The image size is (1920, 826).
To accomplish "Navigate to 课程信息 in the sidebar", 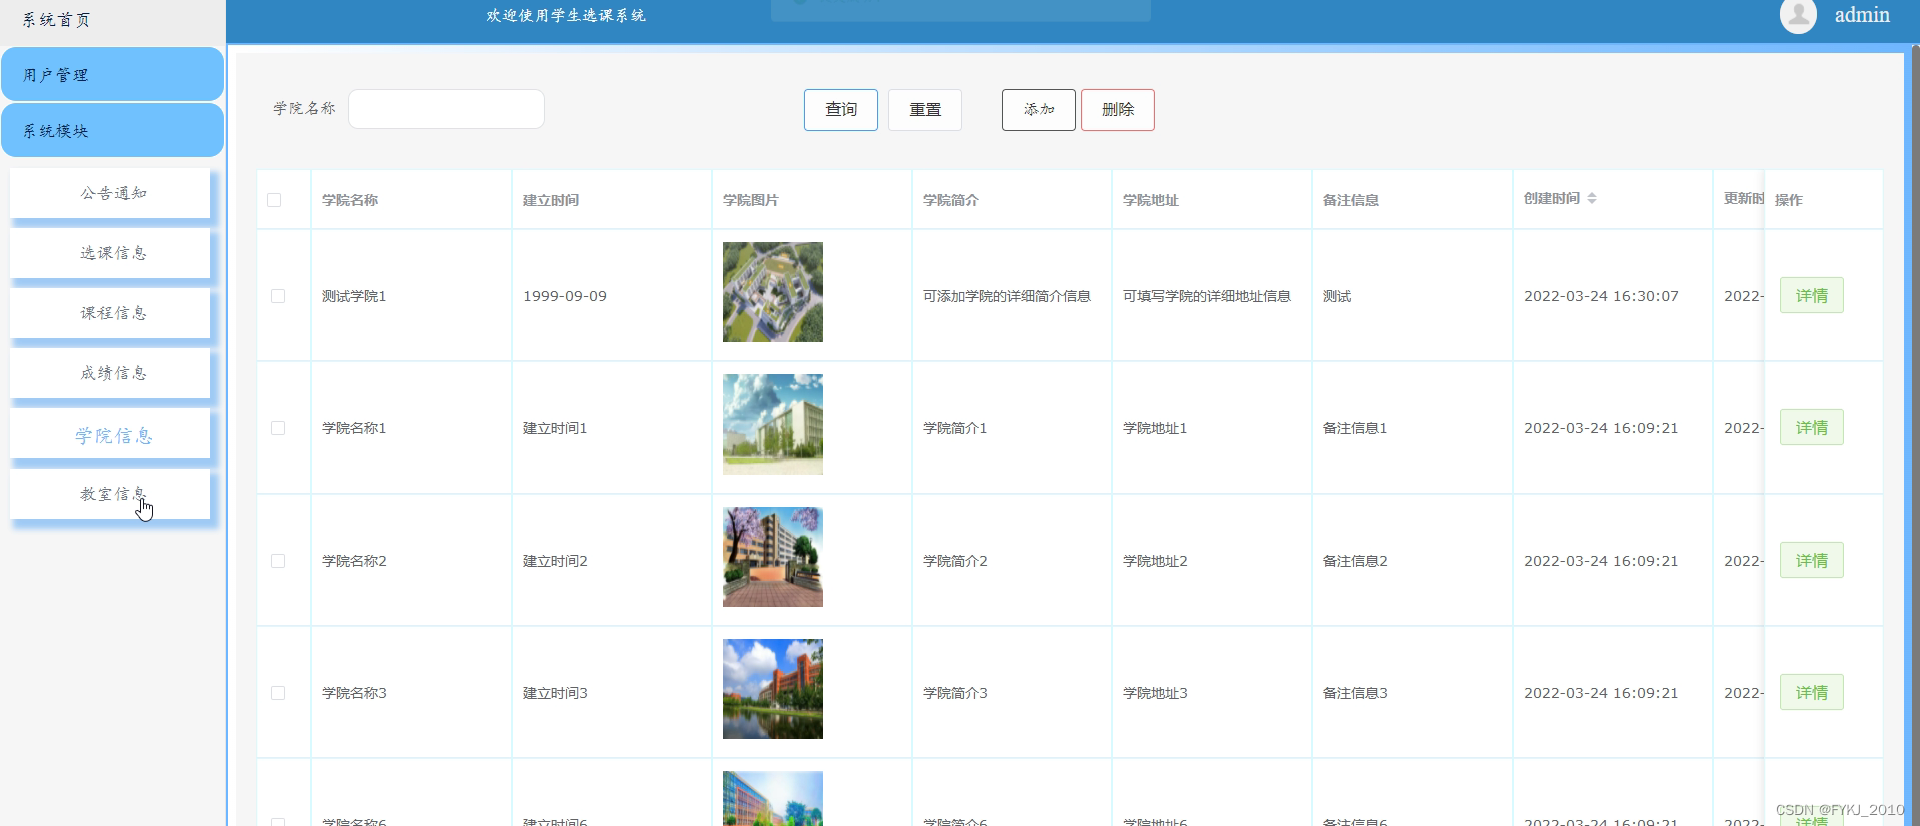I will coord(111,313).
